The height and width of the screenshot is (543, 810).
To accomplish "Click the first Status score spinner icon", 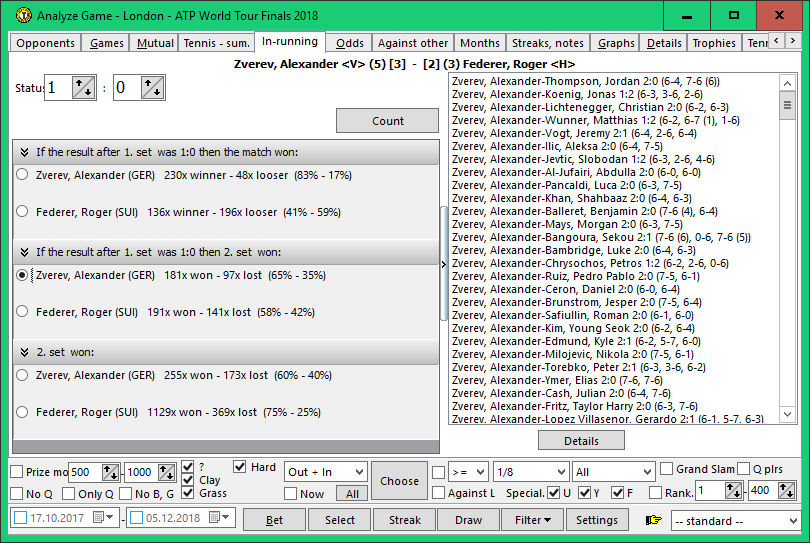I will pos(85,88).
